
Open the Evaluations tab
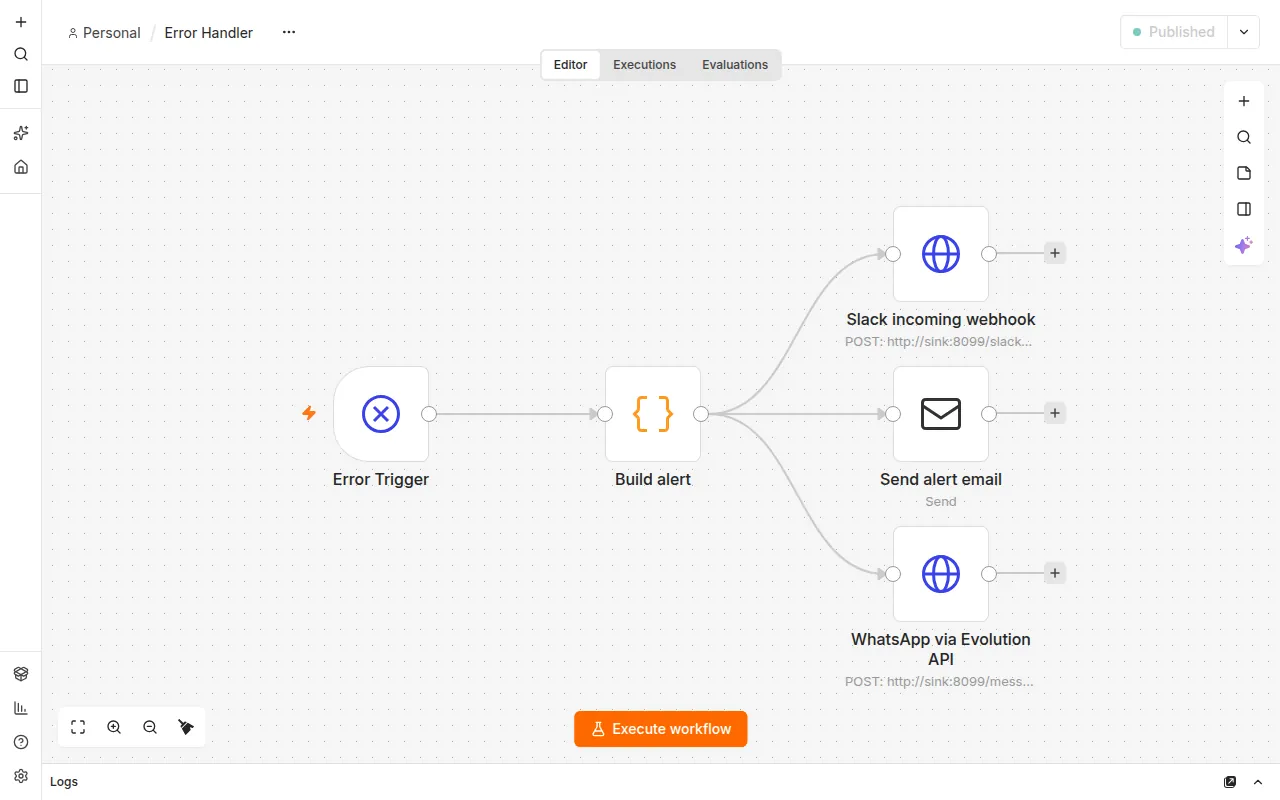tap(735, 65)
